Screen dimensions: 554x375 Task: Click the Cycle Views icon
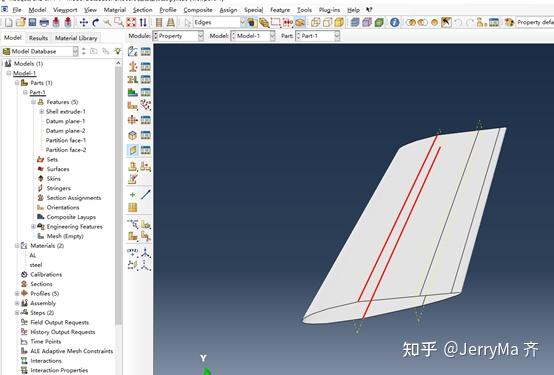(x=143, y=23)
